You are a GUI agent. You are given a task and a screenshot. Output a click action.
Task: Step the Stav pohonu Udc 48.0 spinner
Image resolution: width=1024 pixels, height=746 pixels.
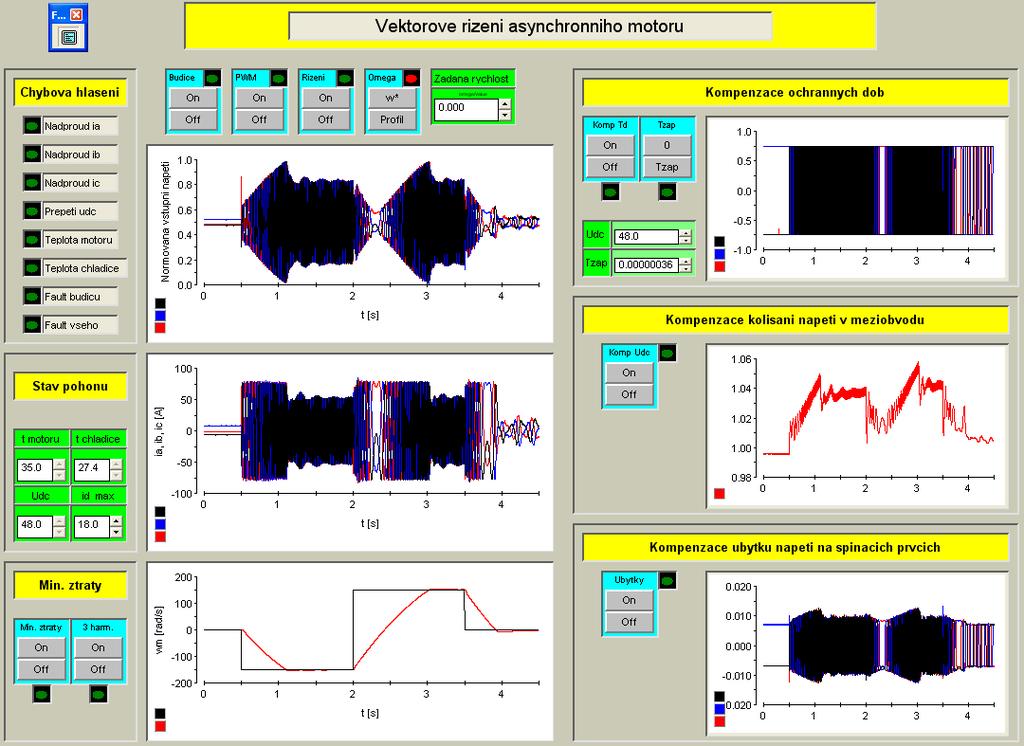[59, 526]
